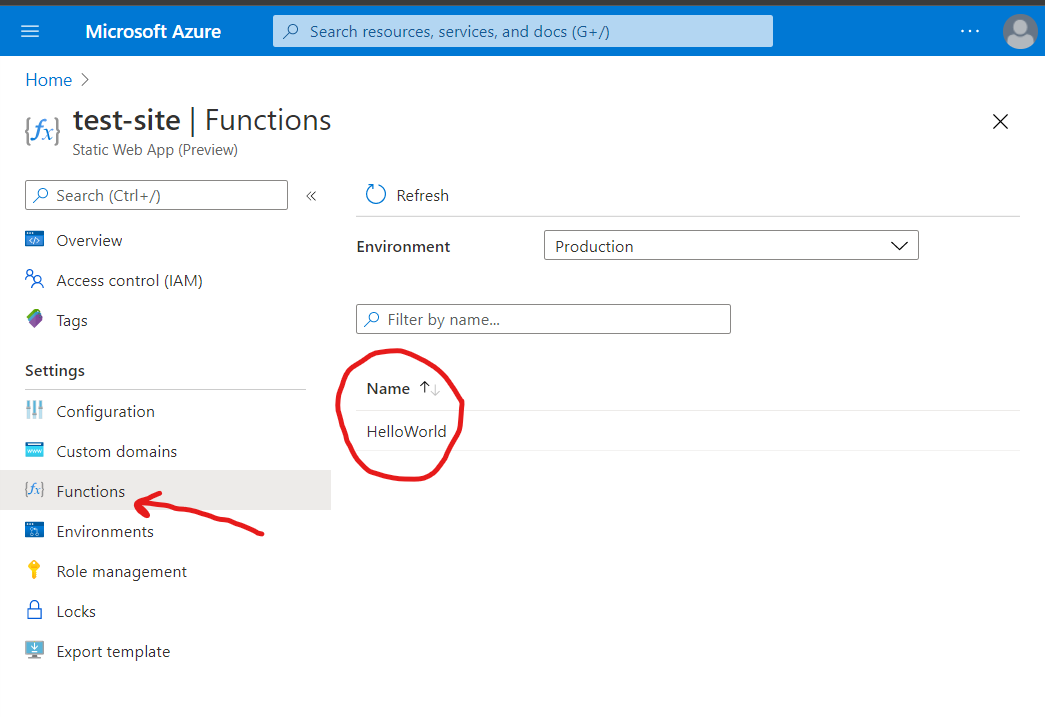The image size is (1045, 717).
Task: Click the magnifier icon in sidebar search
Action: pos(41,195)
